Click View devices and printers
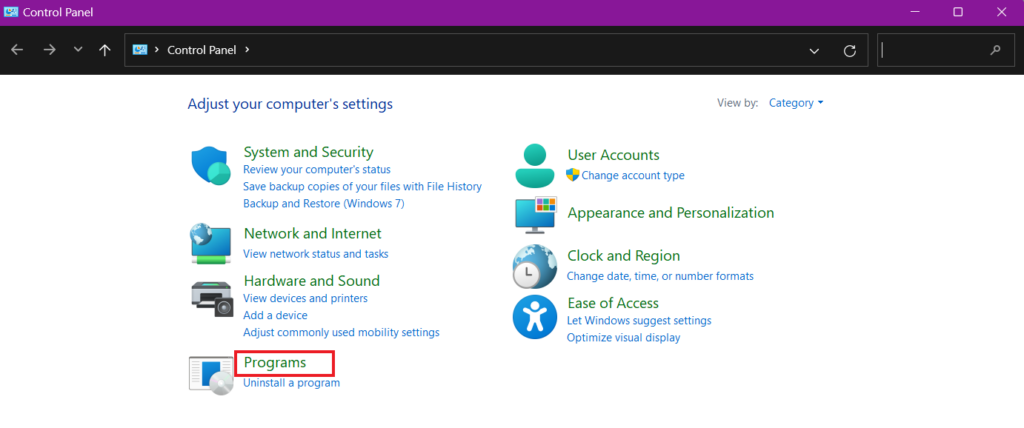 [305, 299]
